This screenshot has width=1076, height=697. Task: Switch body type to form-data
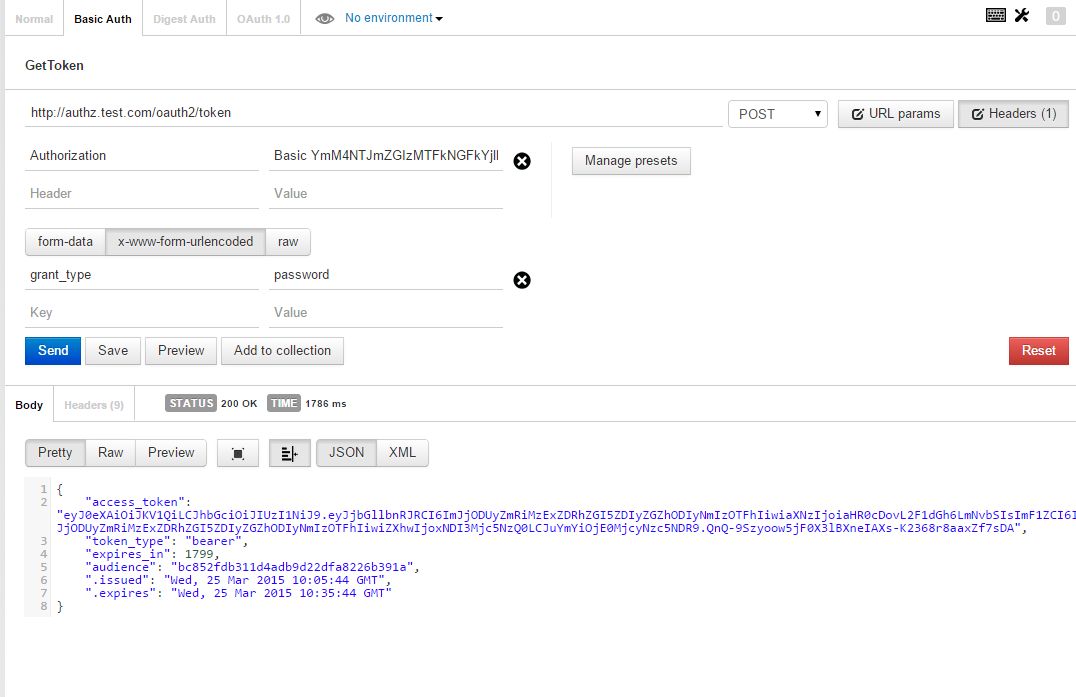65,241
